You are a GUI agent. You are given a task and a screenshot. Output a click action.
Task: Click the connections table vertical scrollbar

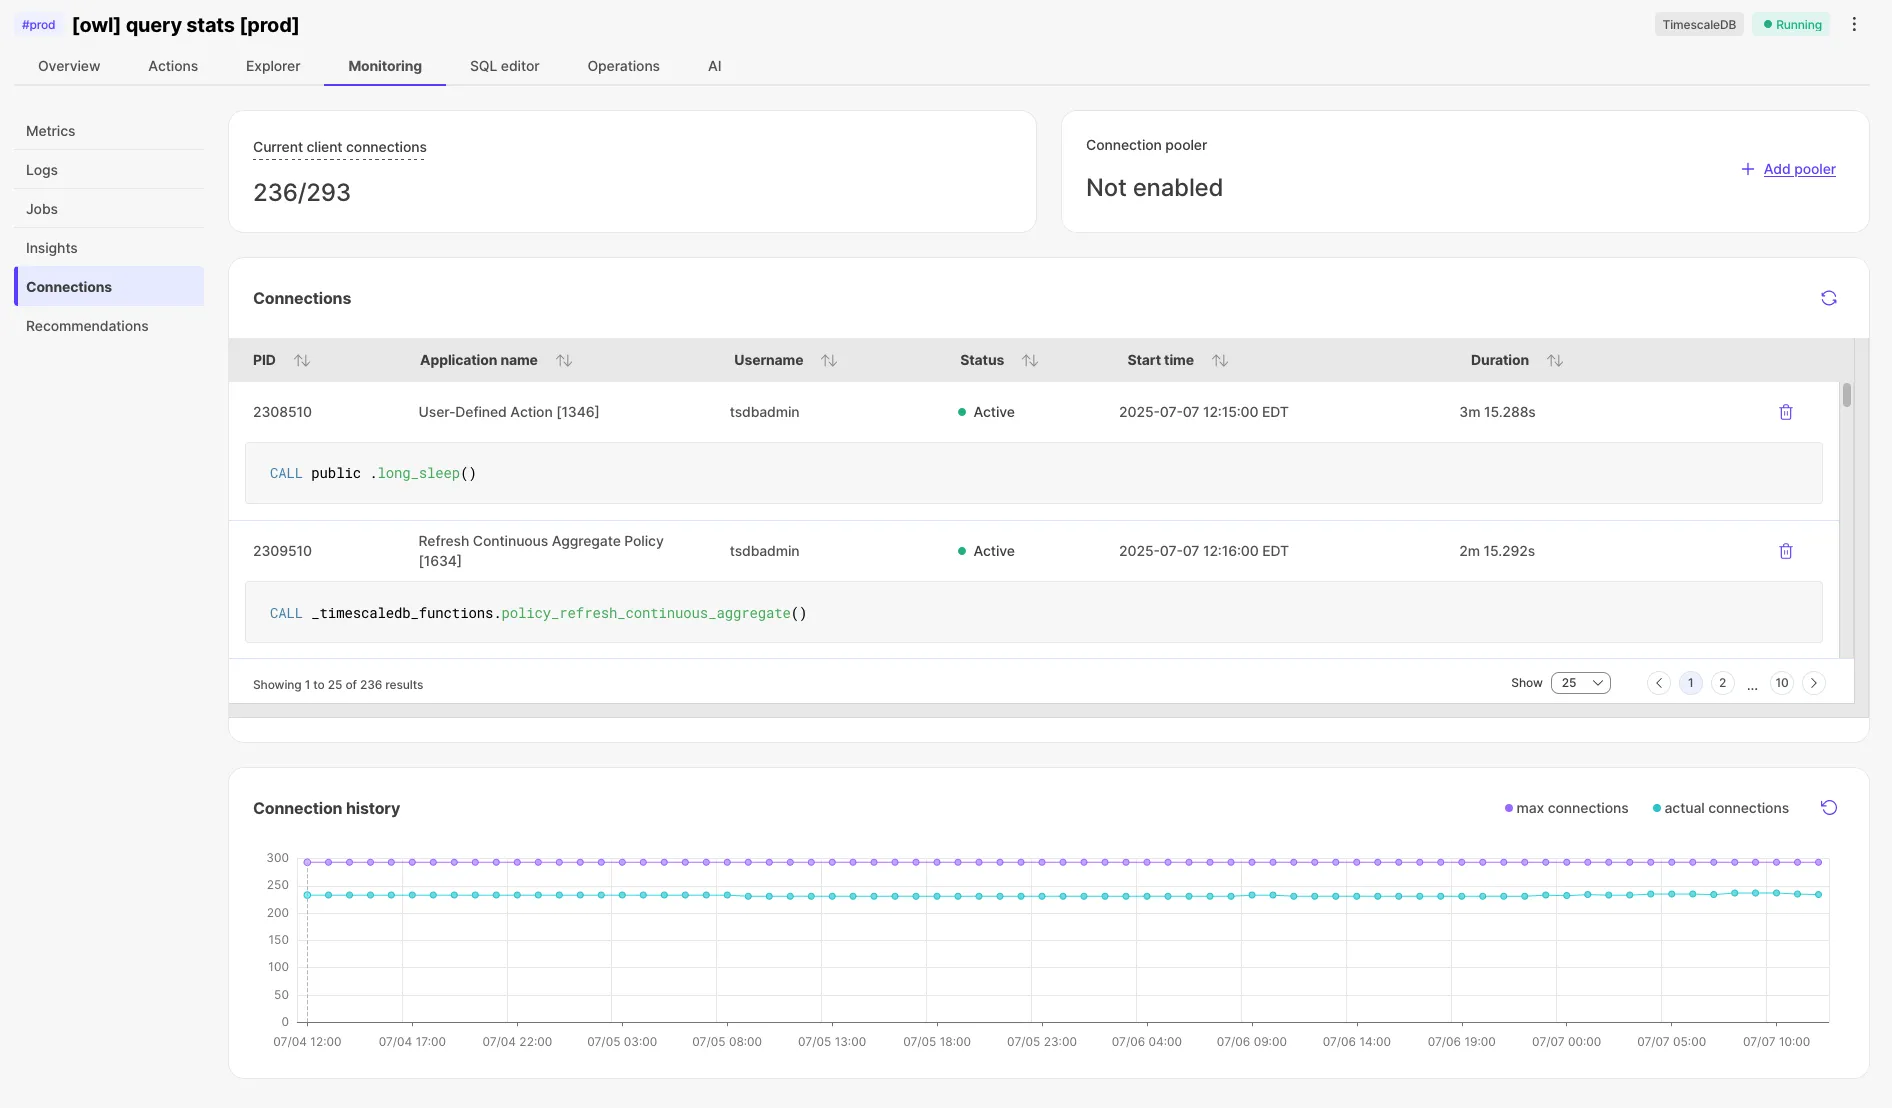tap(1846, 394)
